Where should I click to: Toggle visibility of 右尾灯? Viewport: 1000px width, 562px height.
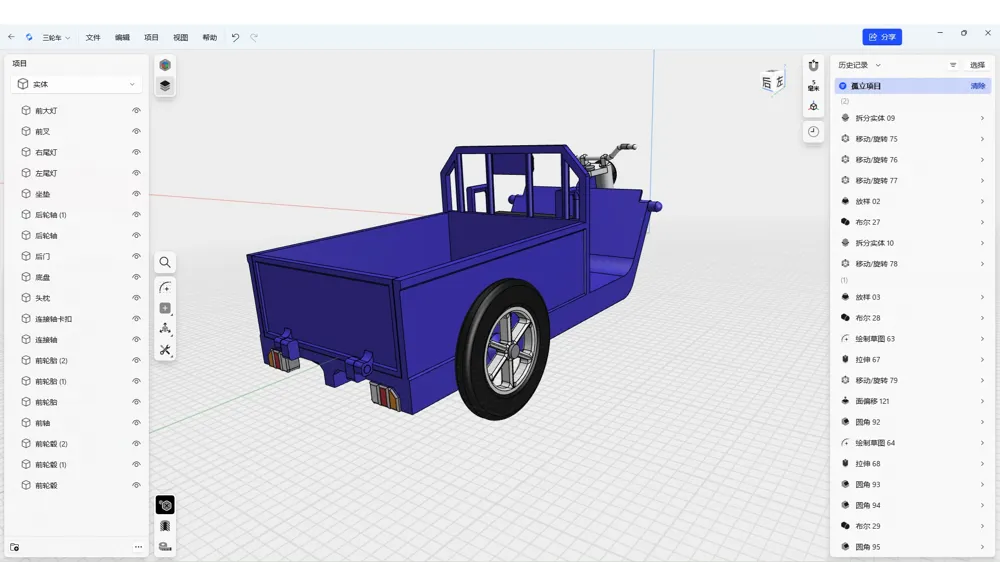[136, 152]
